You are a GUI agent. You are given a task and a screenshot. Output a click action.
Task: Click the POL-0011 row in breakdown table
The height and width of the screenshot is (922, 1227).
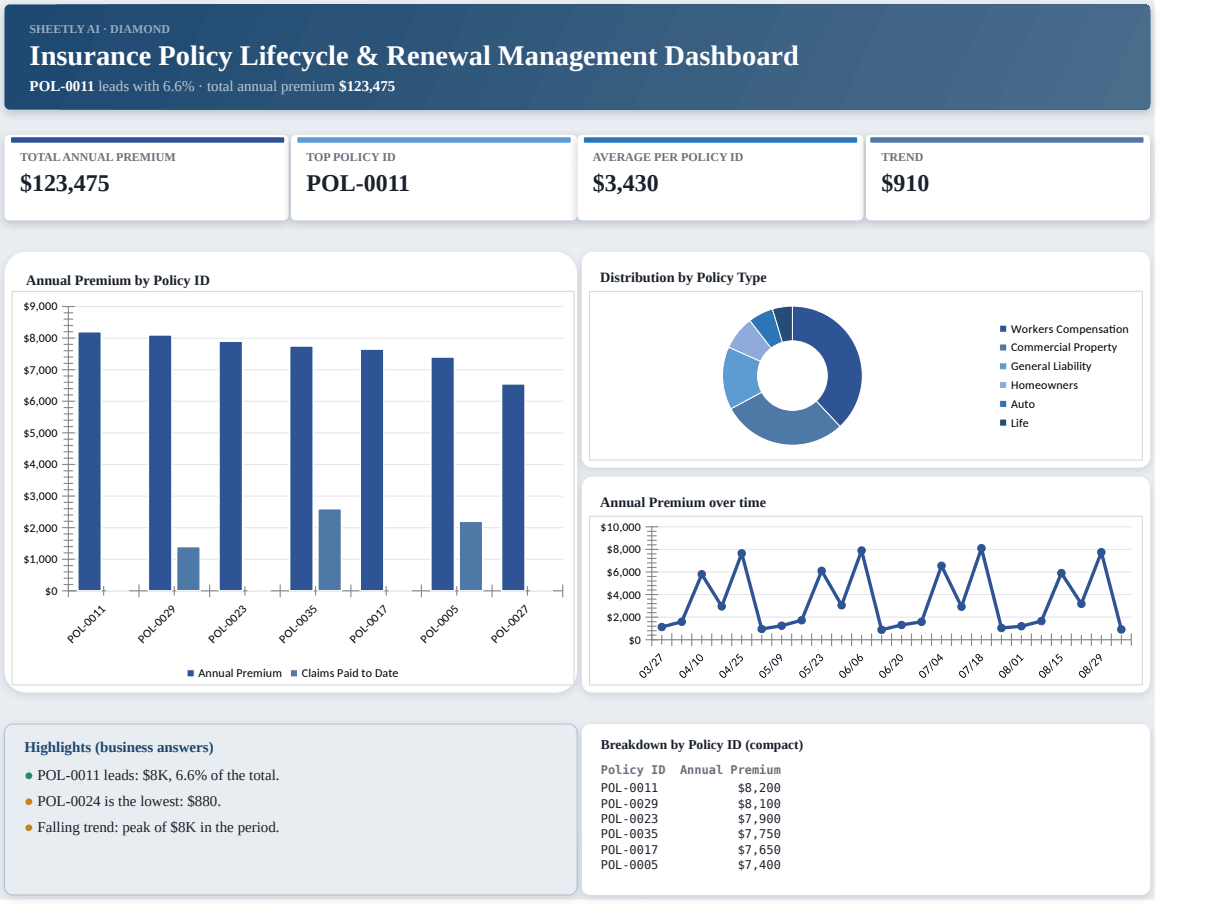pyautogui.click(x=690, y=788)
